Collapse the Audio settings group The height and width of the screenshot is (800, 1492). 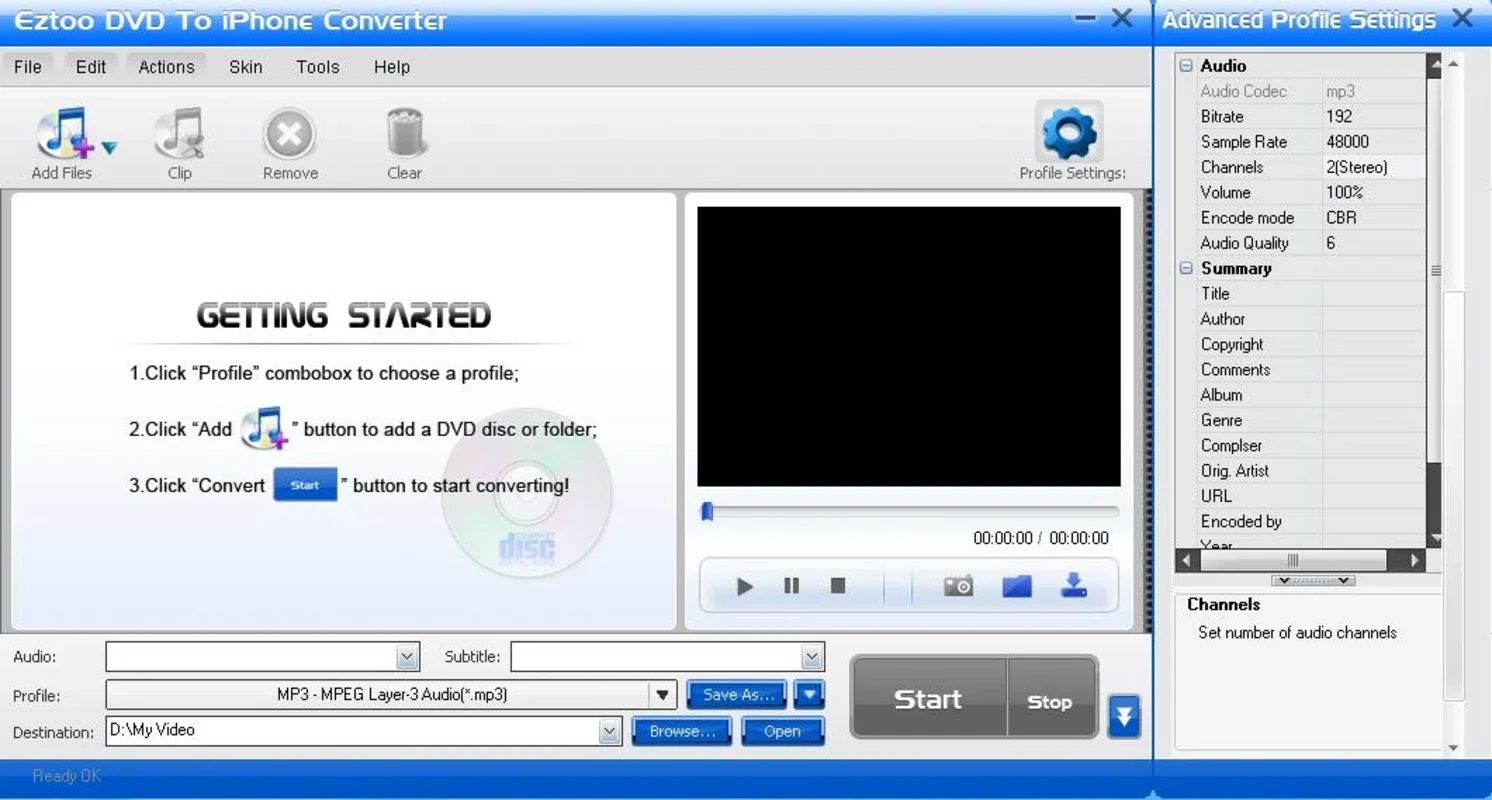coord(1186,66)
